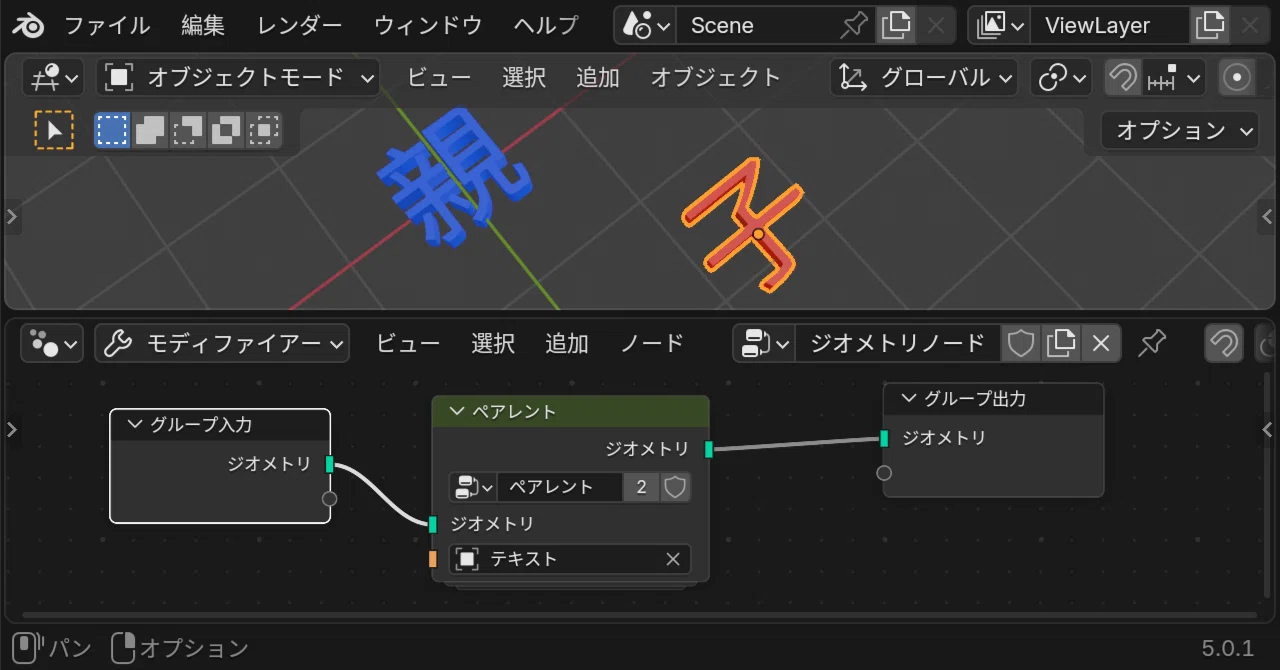Click the グループ出力 geometry input socket

tap(884, 438)
